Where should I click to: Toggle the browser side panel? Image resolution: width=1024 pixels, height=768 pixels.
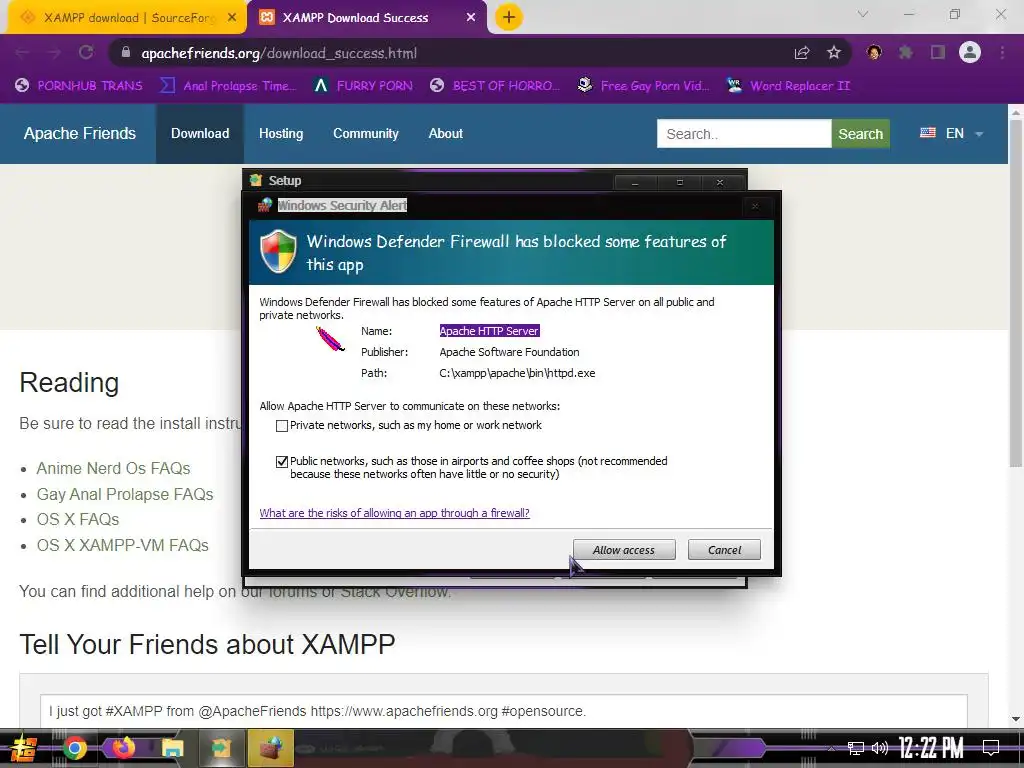[x=938, y=53]
